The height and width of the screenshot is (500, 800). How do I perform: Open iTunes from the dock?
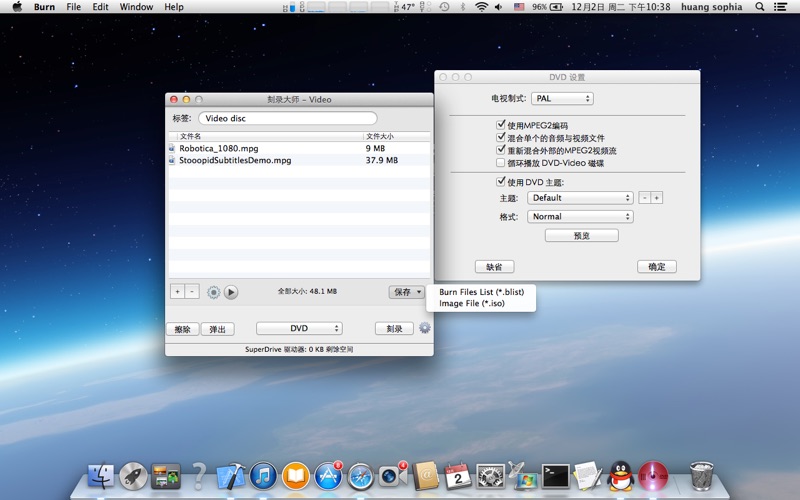263,476
